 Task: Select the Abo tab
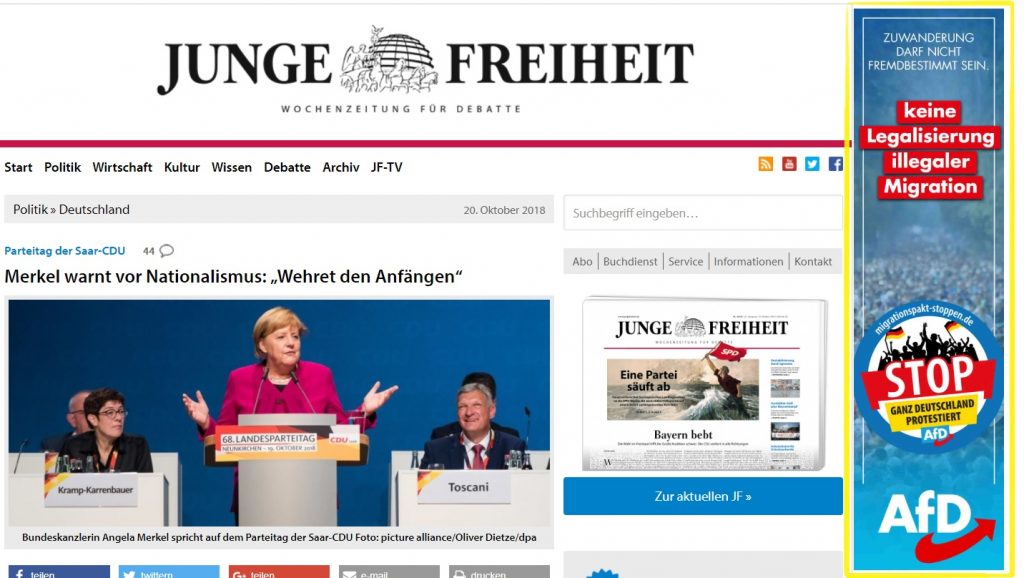[582, 261]
